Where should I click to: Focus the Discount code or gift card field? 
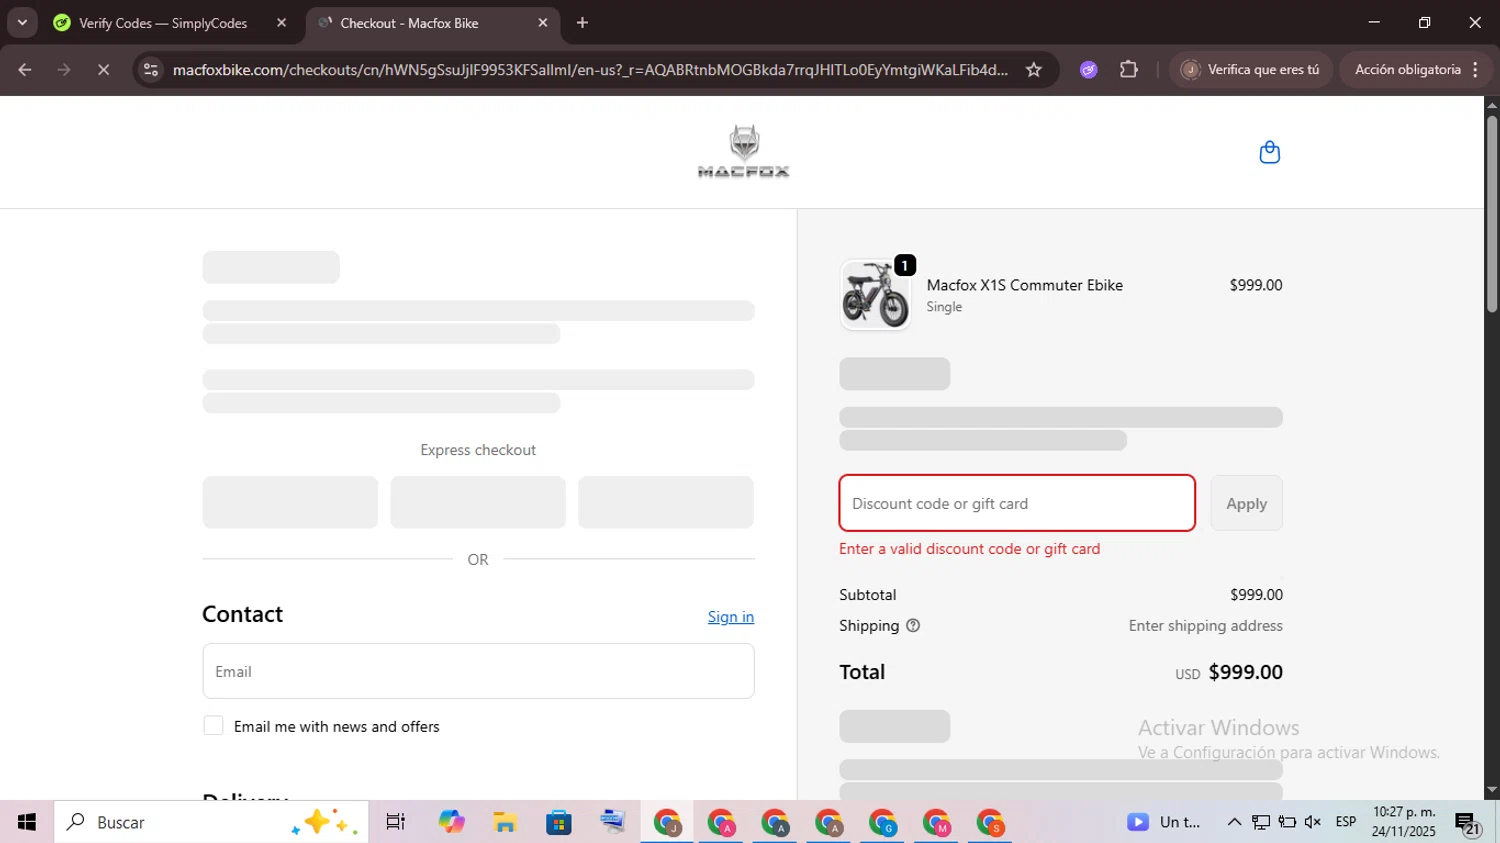[x=1017, y=503]
